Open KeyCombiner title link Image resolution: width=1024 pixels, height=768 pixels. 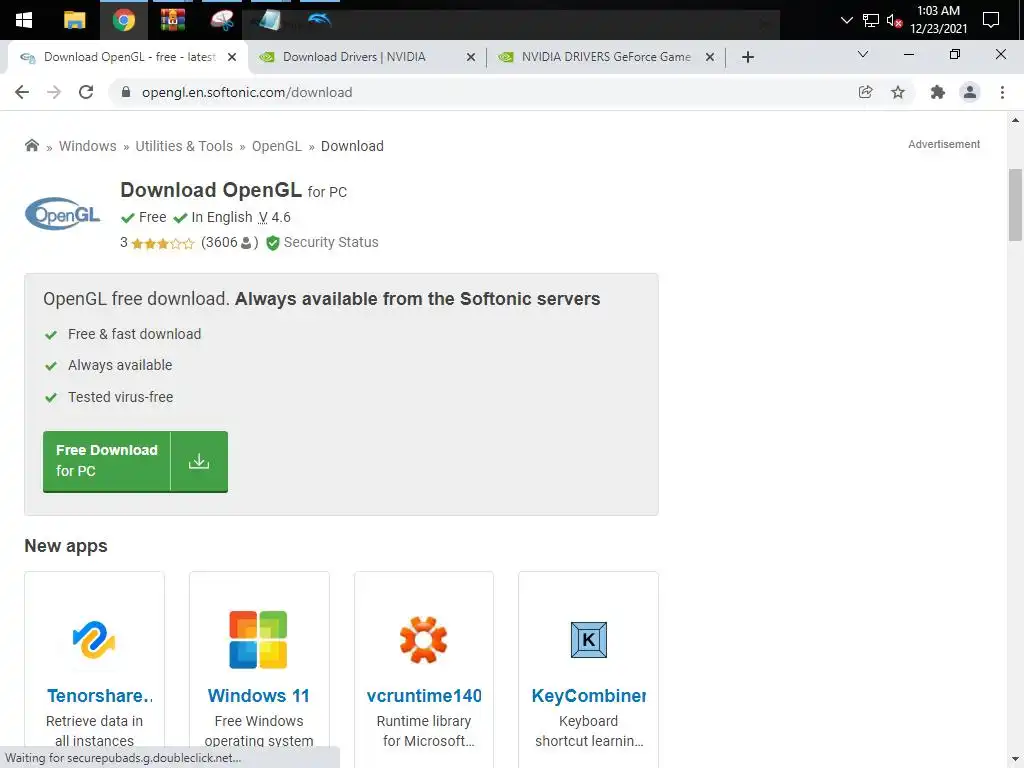(x=589, y=696)
